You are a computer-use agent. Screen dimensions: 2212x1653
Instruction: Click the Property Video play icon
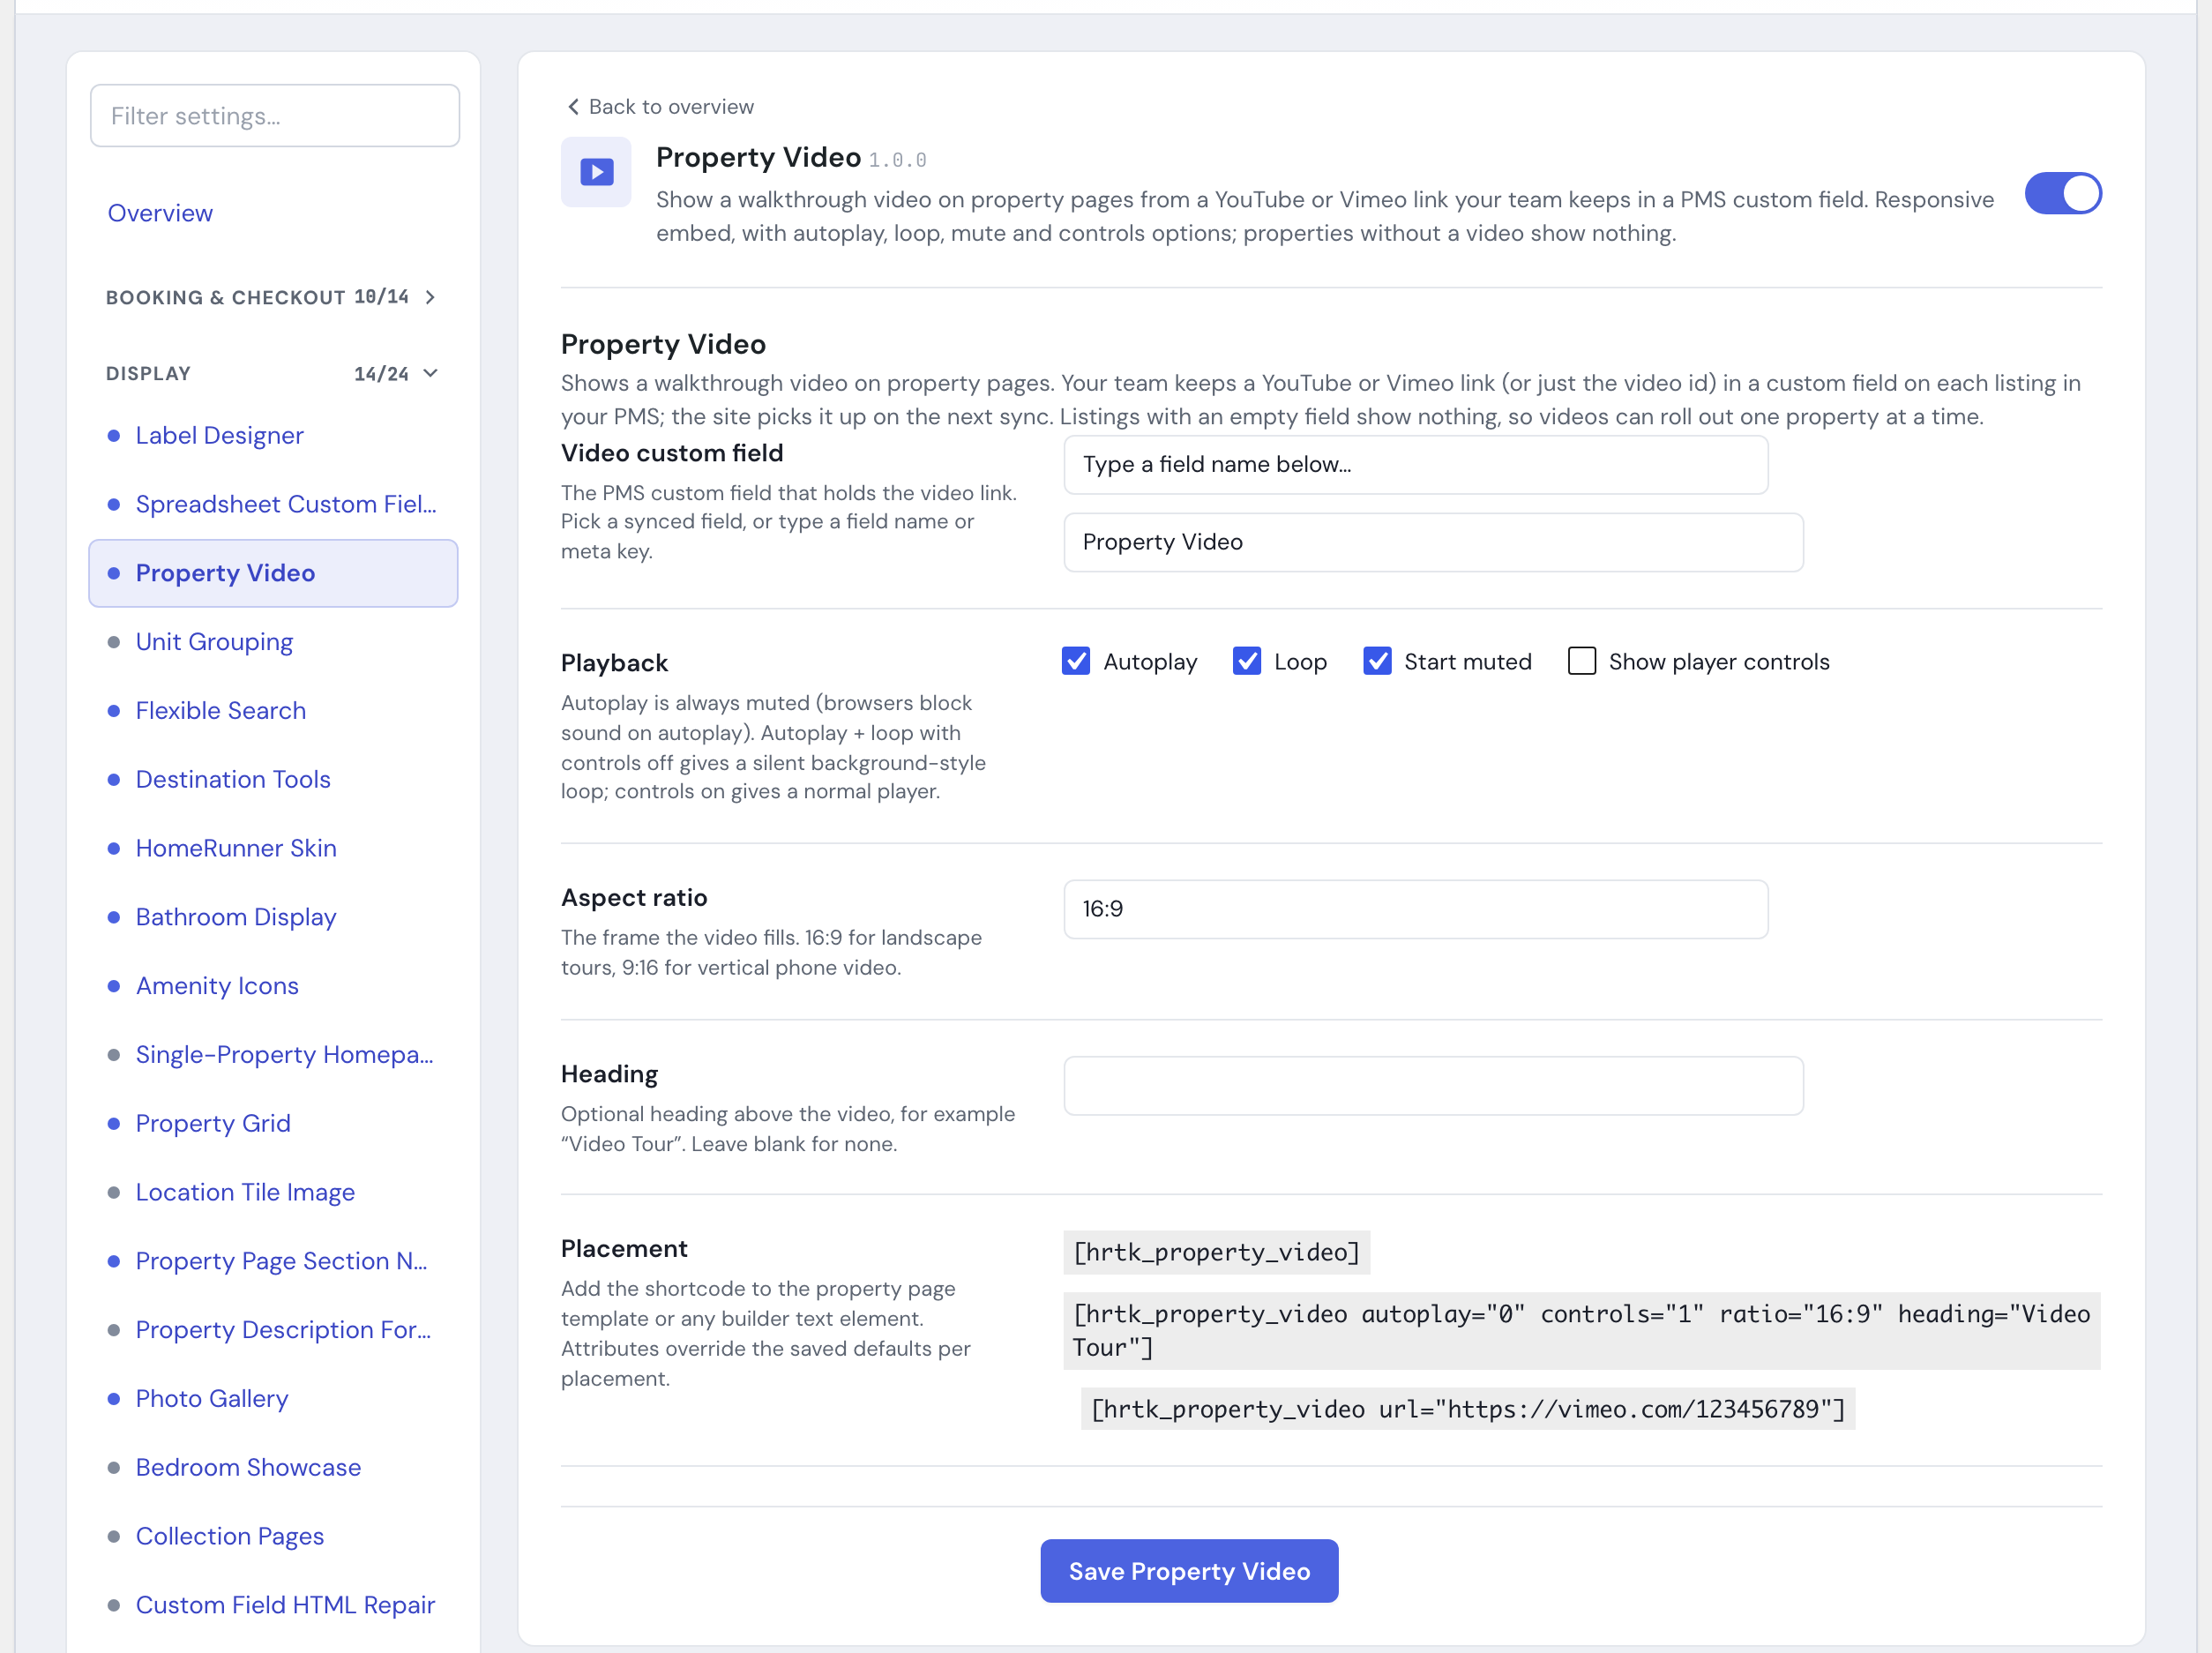(x=596, y=172)
